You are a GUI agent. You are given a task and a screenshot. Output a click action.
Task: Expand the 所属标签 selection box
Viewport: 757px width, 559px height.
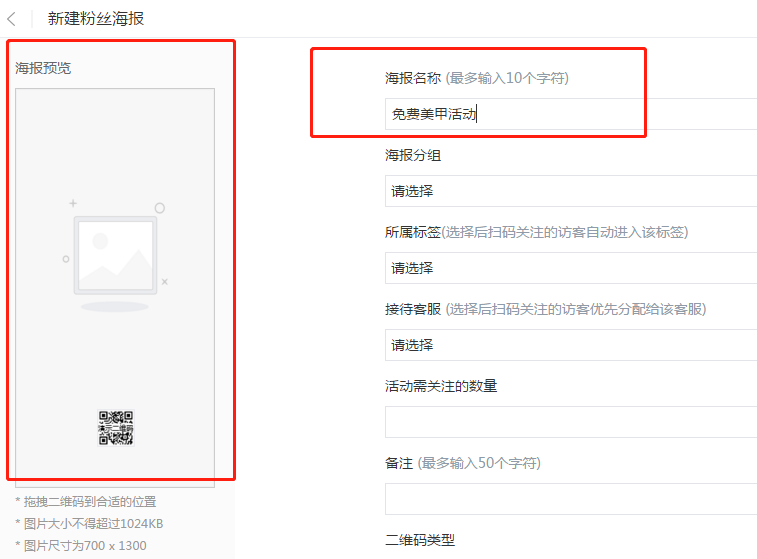570,268
